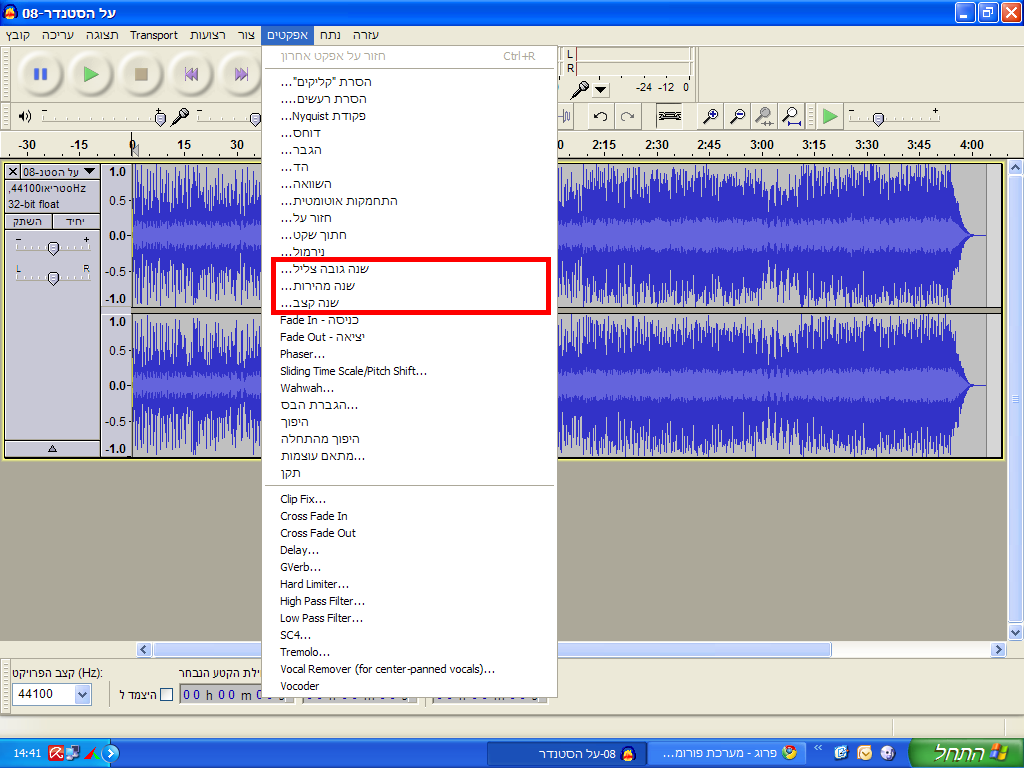The height and width of the screenshot is (768, 1024).
Task: Open Chrome forum taskbar button
Action: pyautogui.click(x=728, y=754)
